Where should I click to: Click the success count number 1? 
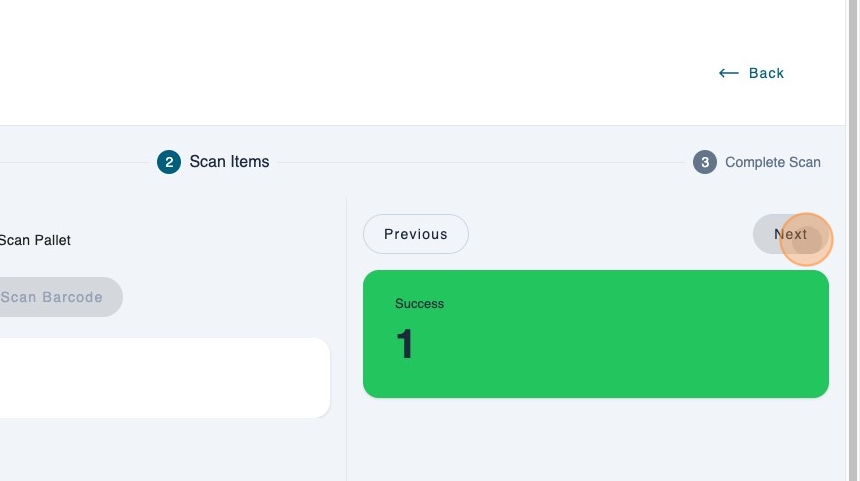coord(404,345)
